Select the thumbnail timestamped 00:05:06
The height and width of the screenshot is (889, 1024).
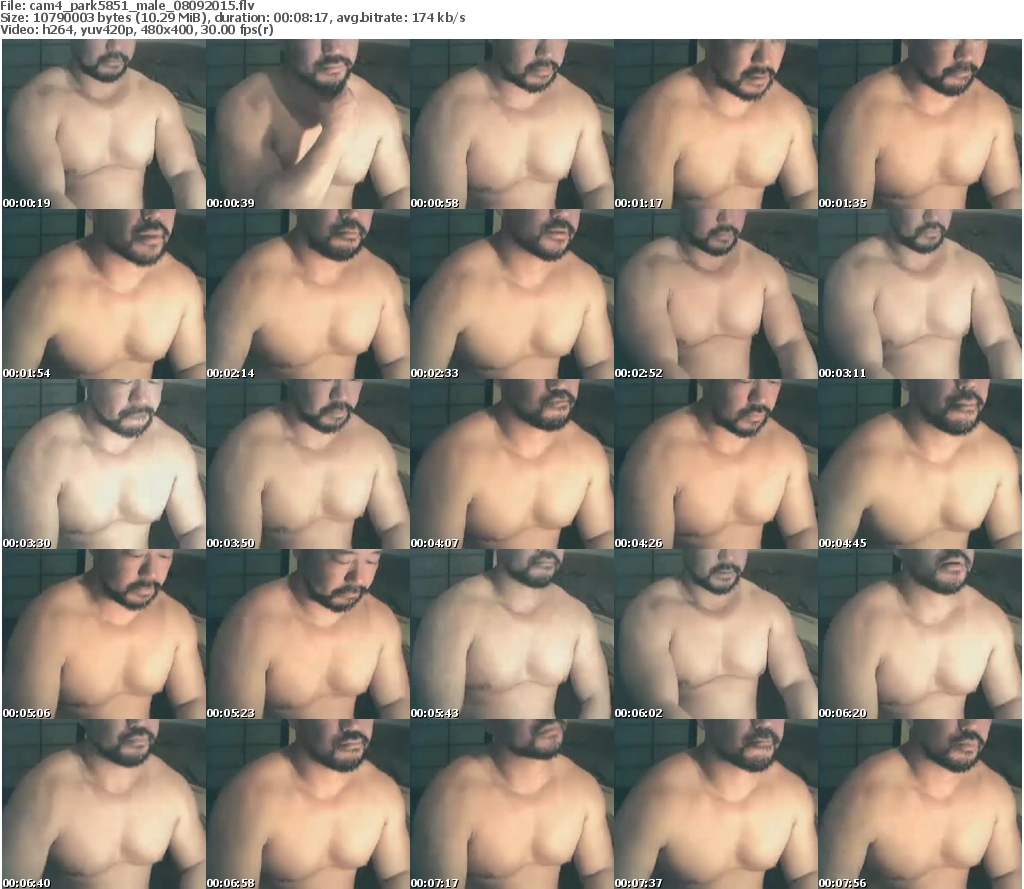(104, 634)
